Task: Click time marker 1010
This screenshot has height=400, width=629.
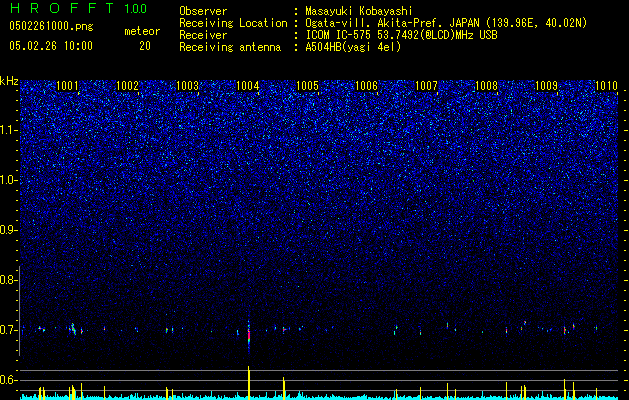Action: 607,86
